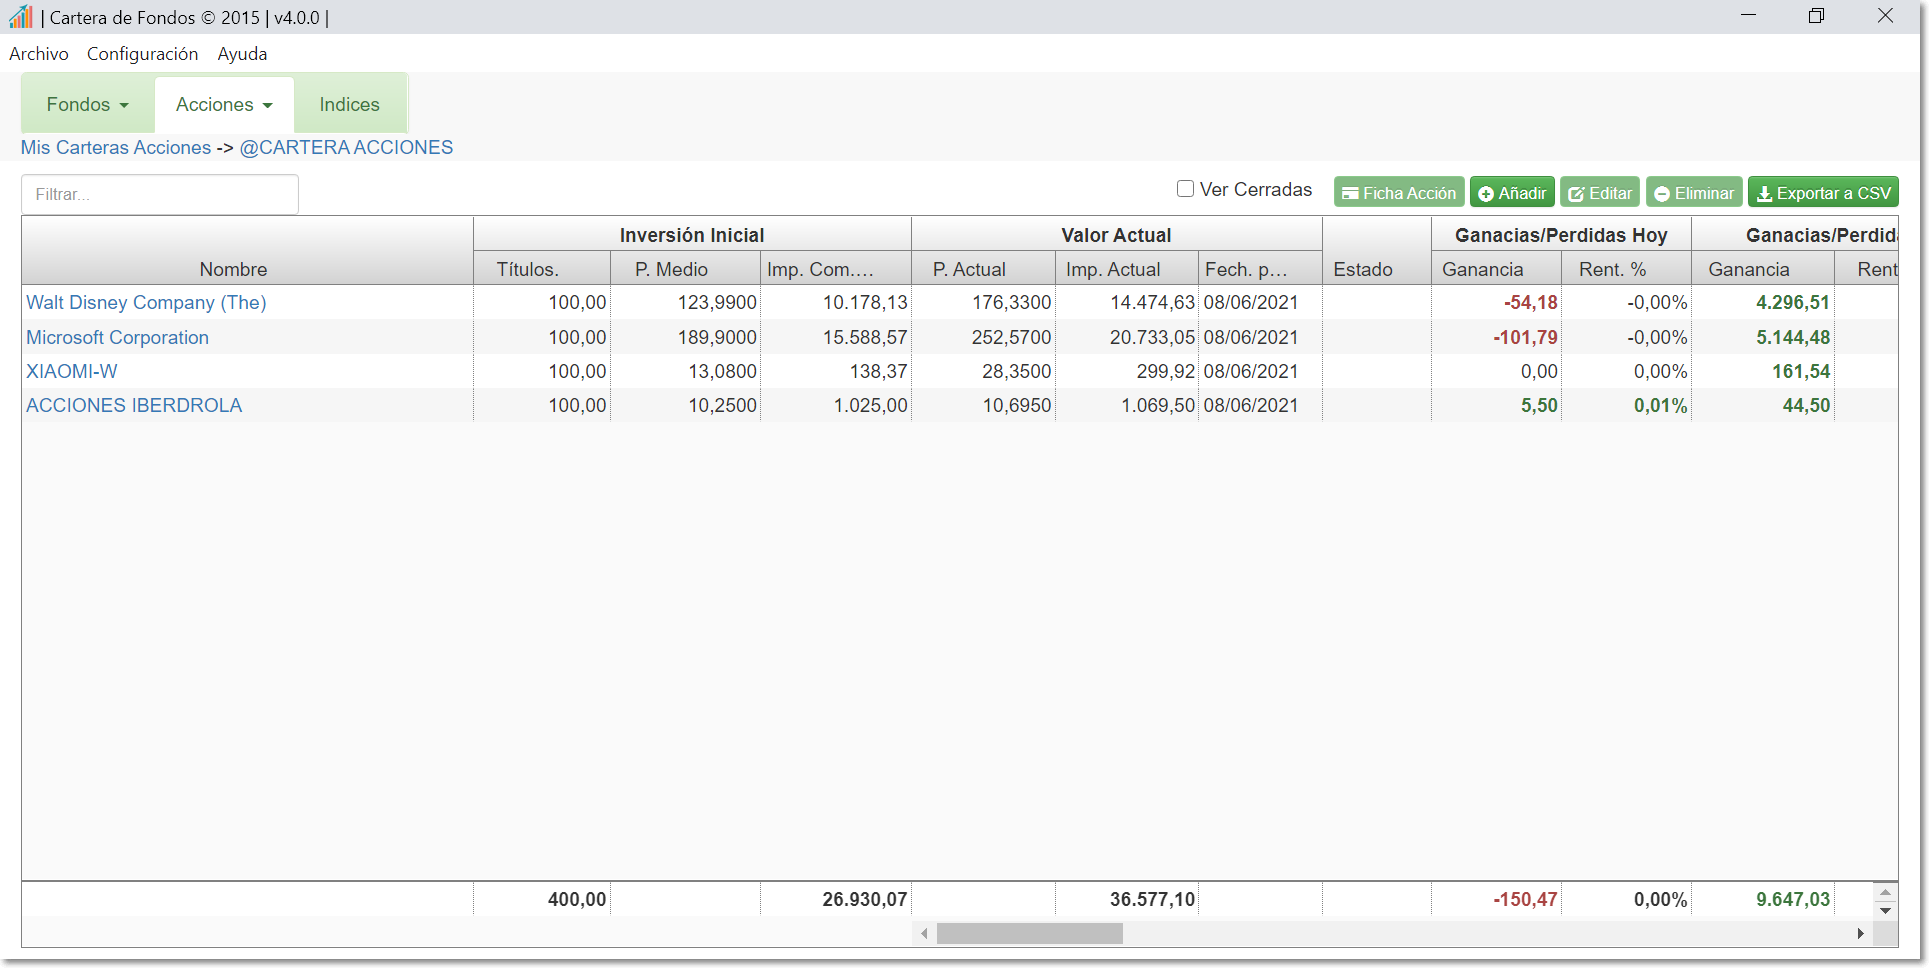Click the app chart icon in title bar
This screenshot has height=968, width=1929.
pyautogui.click(x=21, y=16)
